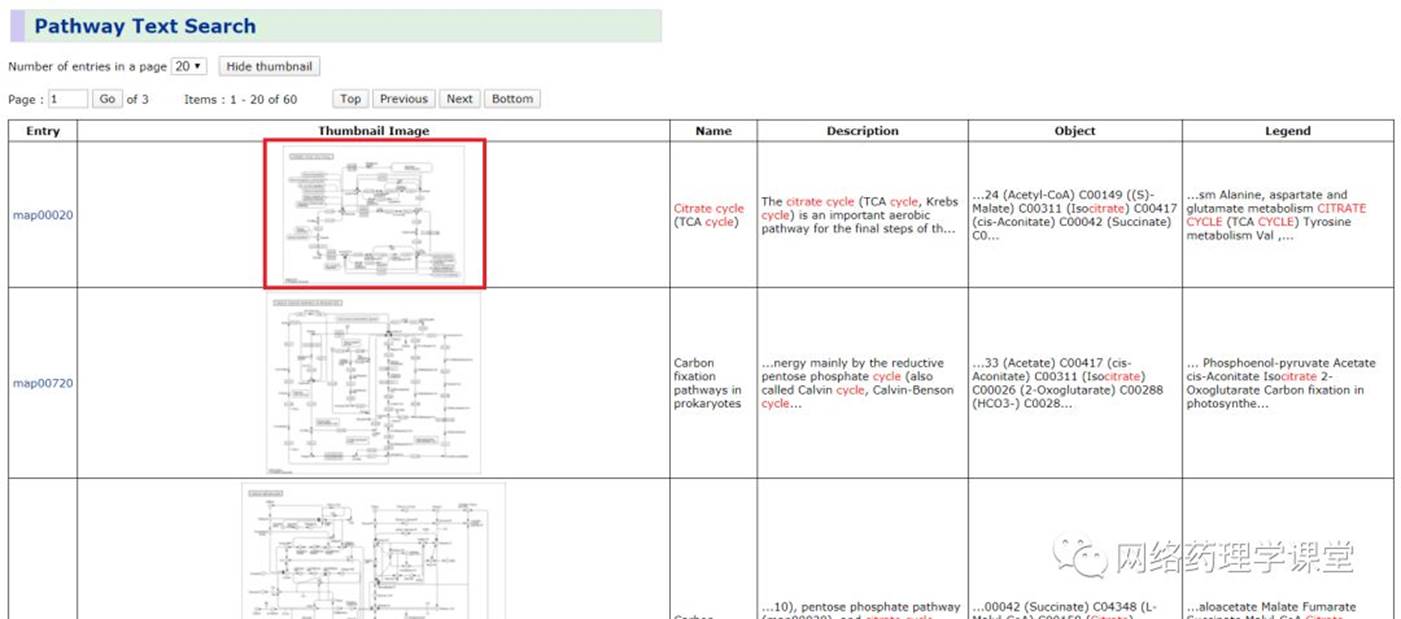
Task: Open the map00020 entry link
Action: tap(43, 215)
